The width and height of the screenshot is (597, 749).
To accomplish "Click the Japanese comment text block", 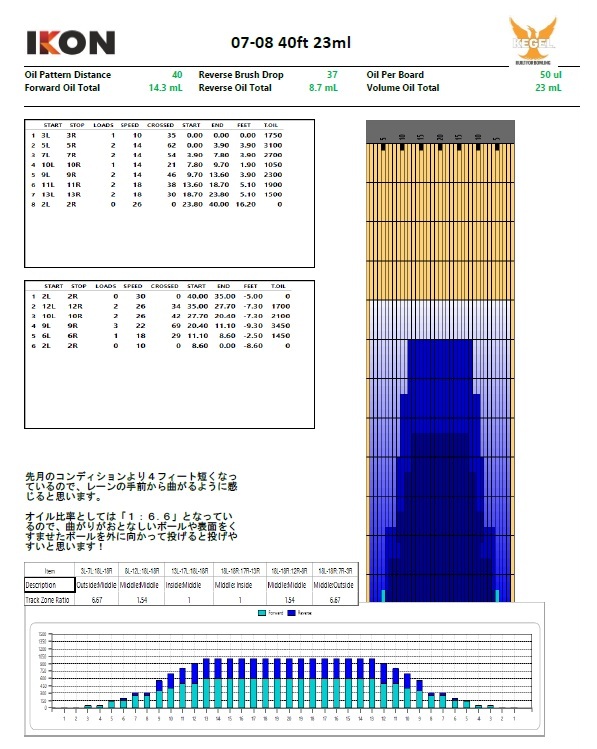I will (x=131, y=511).
